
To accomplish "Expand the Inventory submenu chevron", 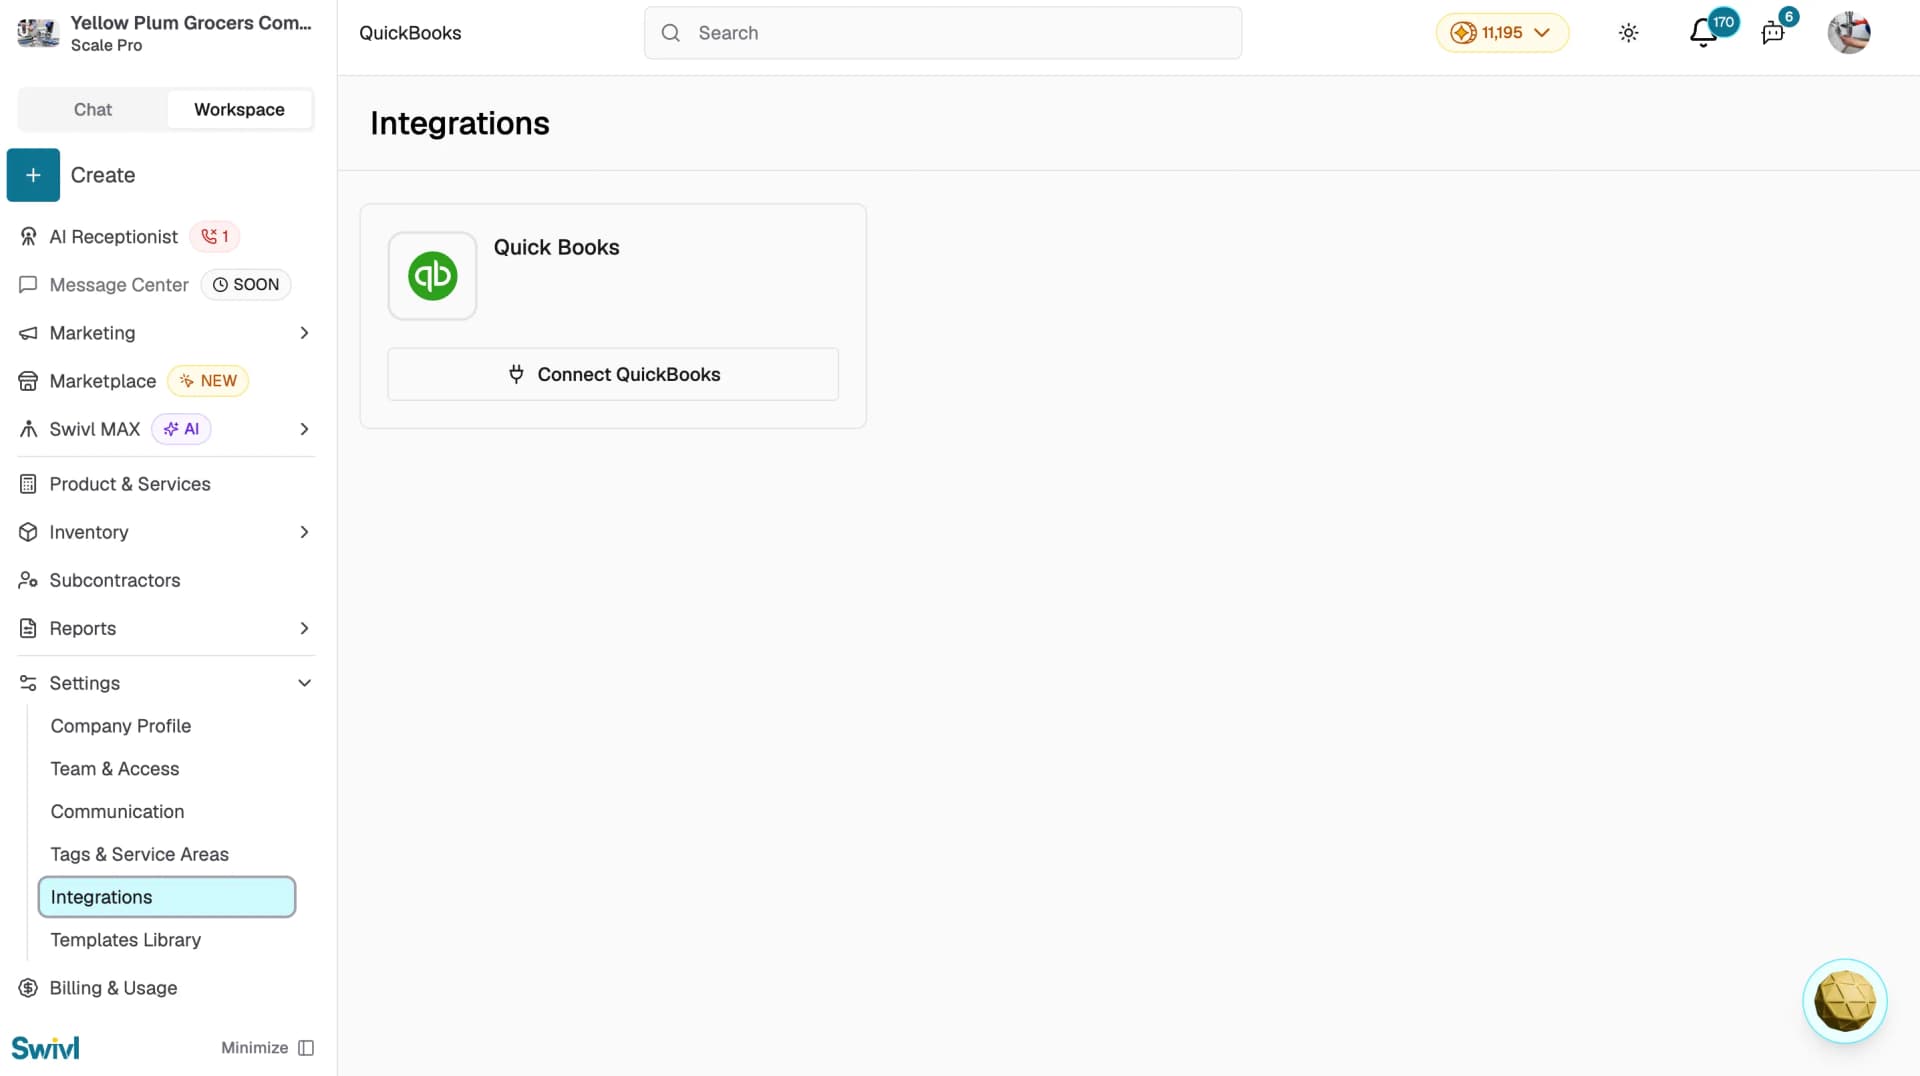I will pos(304,532).
